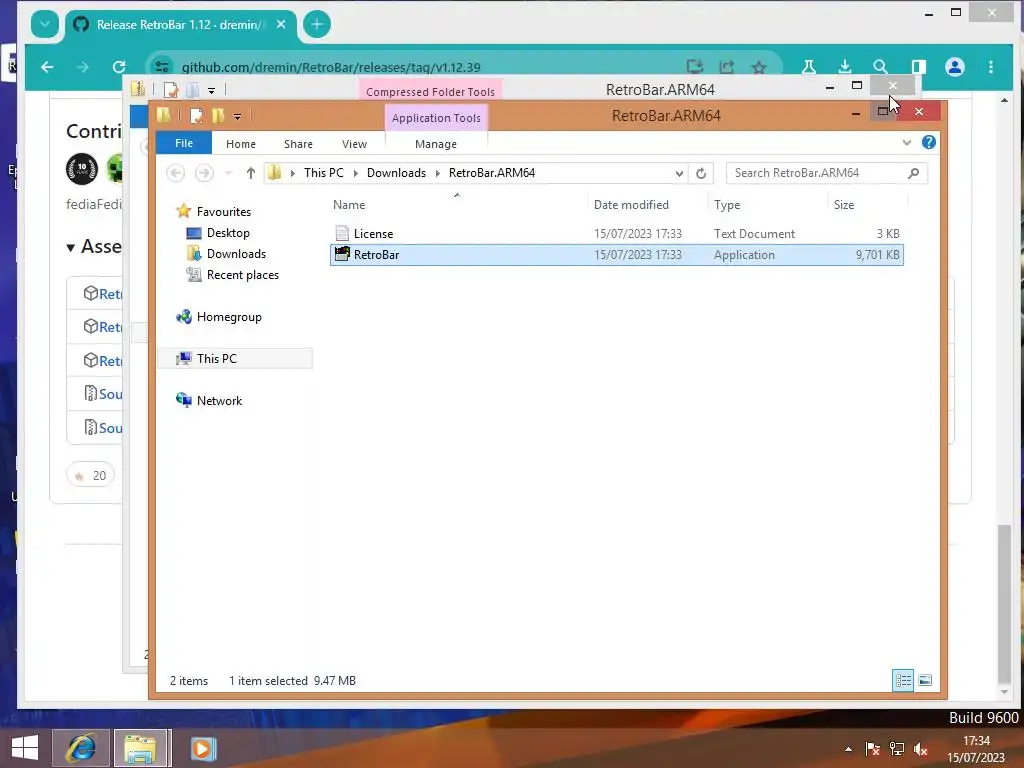Open recent locations dropdown arrow

pyautogui.click(x=228, y=173)
